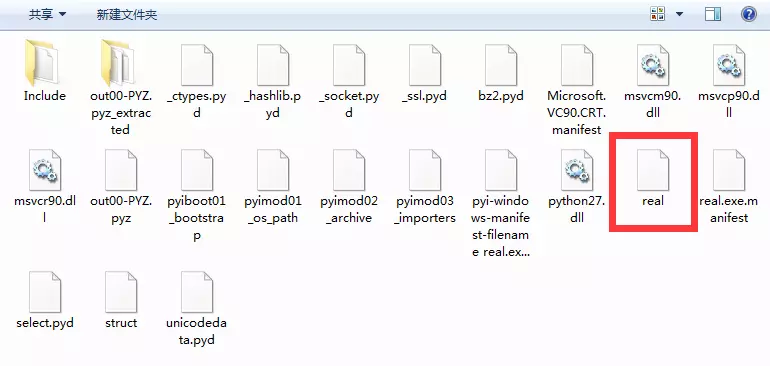Screen dimensions: 770x366
Task: Select the out00-PYZ.pyz_extracted folder
Action: click(120, 86)
